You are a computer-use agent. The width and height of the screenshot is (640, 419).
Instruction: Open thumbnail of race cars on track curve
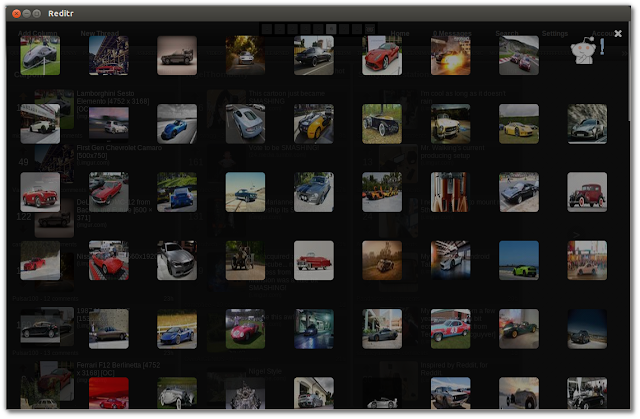[519, 55]
